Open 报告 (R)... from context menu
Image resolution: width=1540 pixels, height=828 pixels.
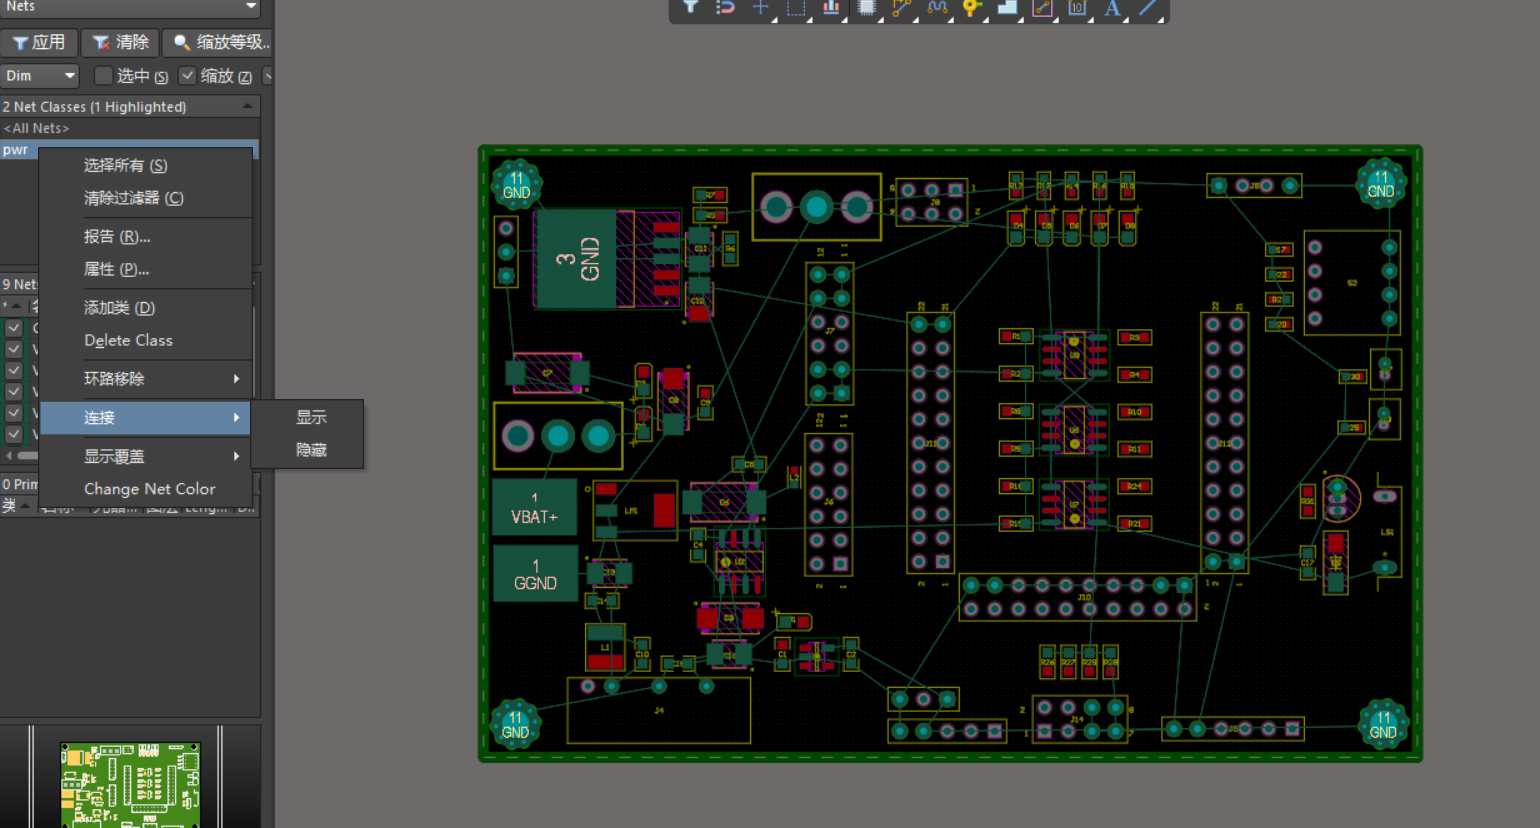[145, 237]
